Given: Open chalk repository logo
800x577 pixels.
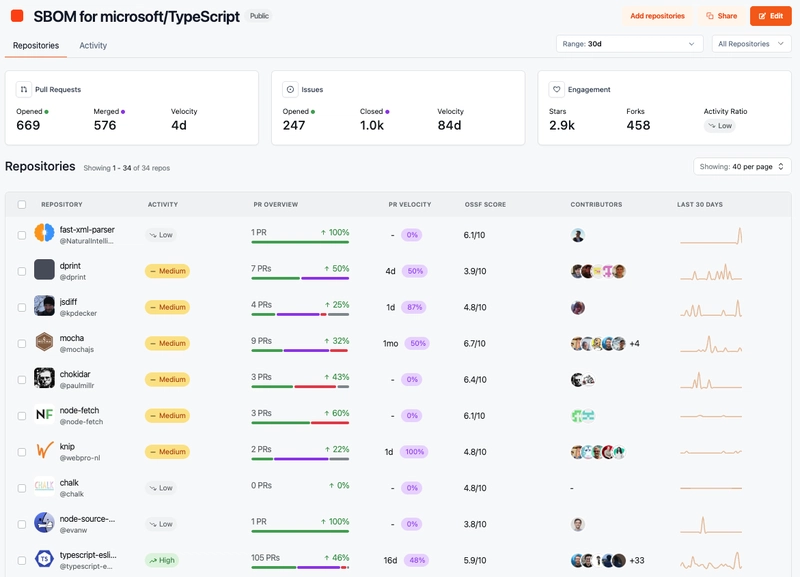Looking at the screenshot, I should [44, 486].
